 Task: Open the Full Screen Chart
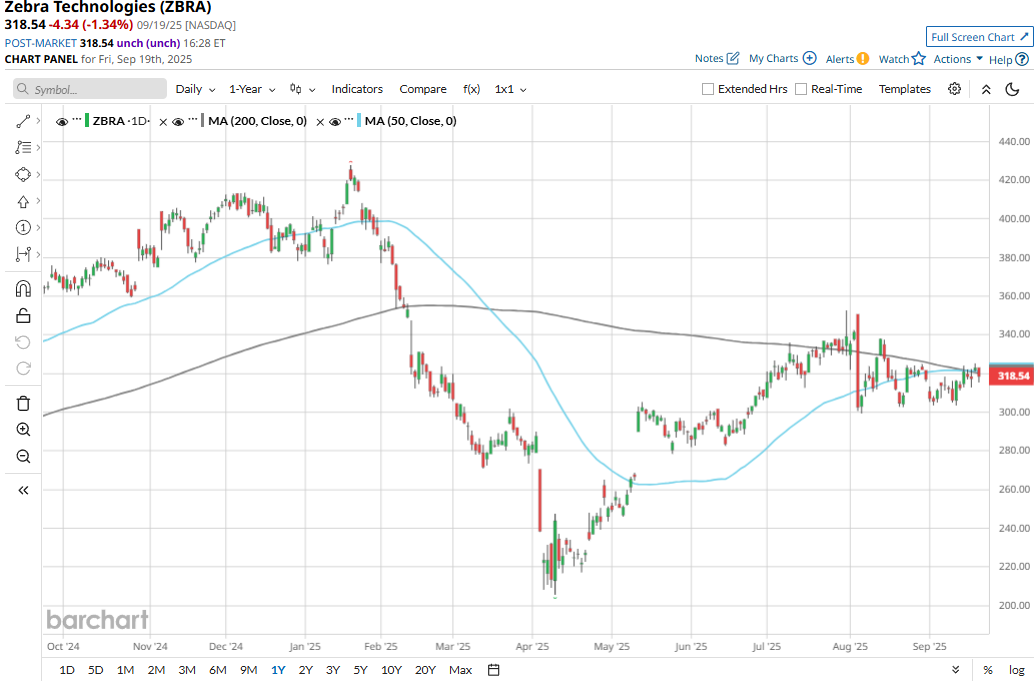pyautogui.click(x=979, y=37)
